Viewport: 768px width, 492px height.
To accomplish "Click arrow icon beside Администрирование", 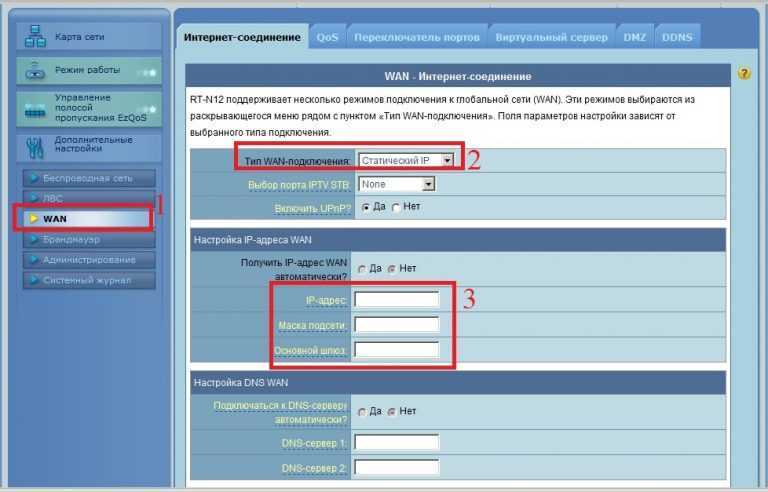I will coord(34,260).
